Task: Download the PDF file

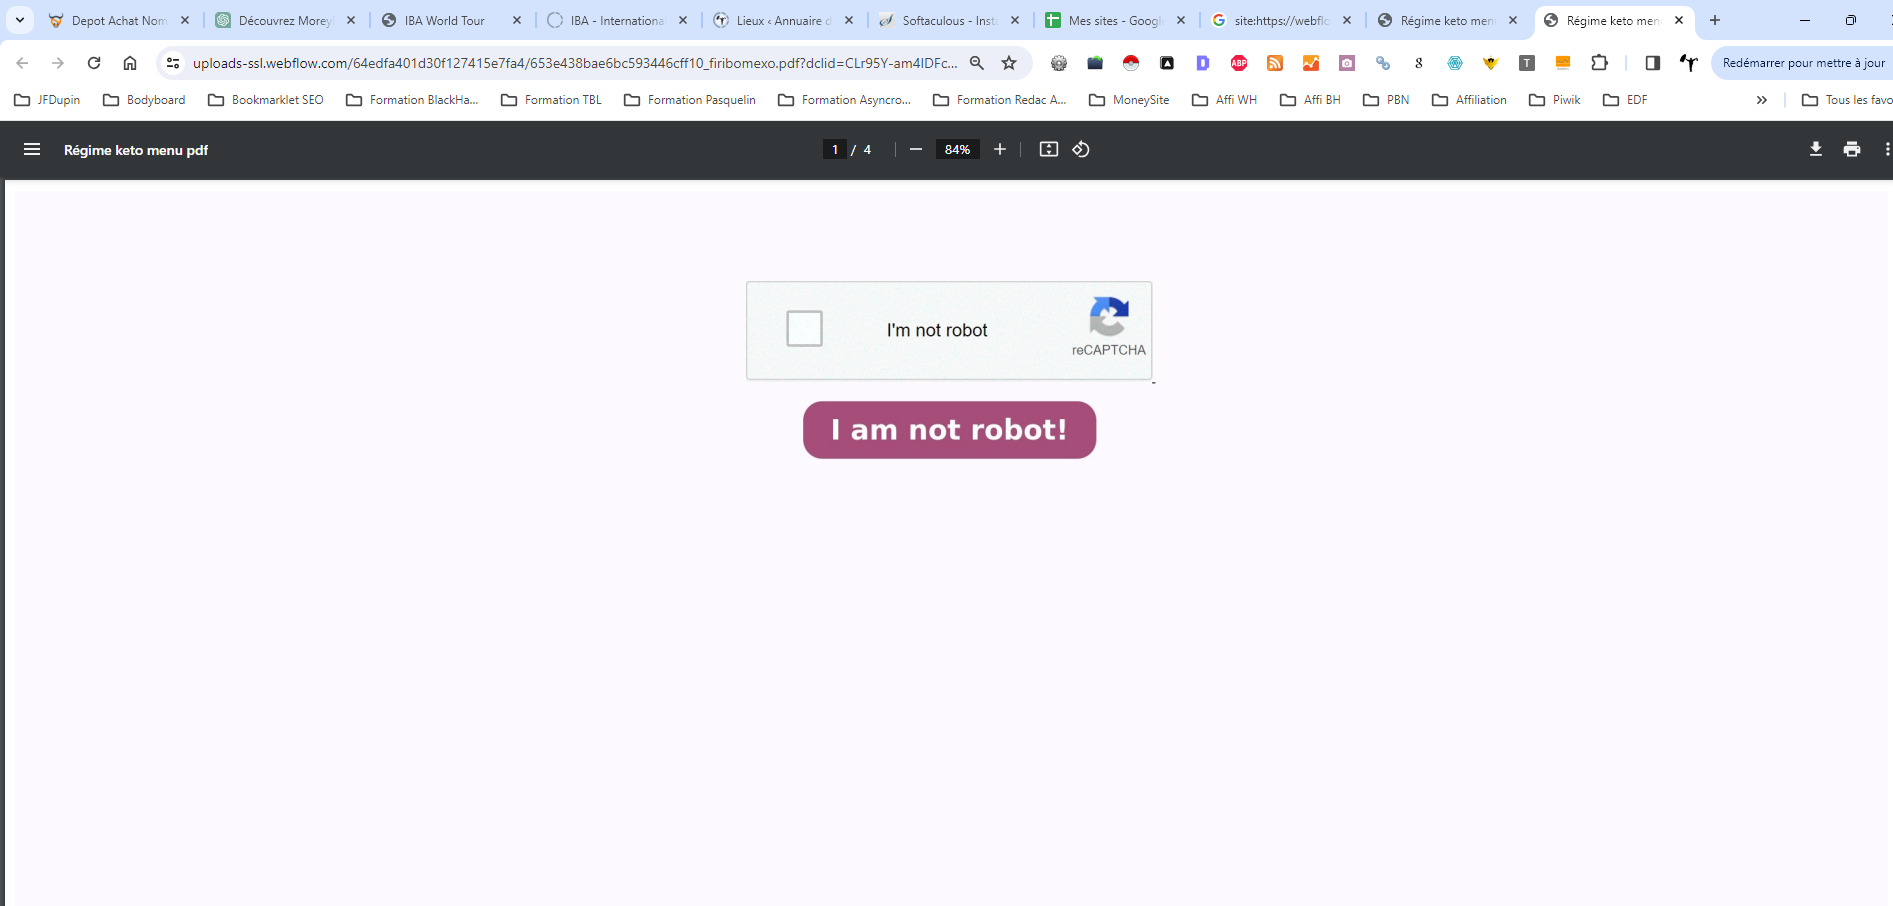Action: (1815, 150)
